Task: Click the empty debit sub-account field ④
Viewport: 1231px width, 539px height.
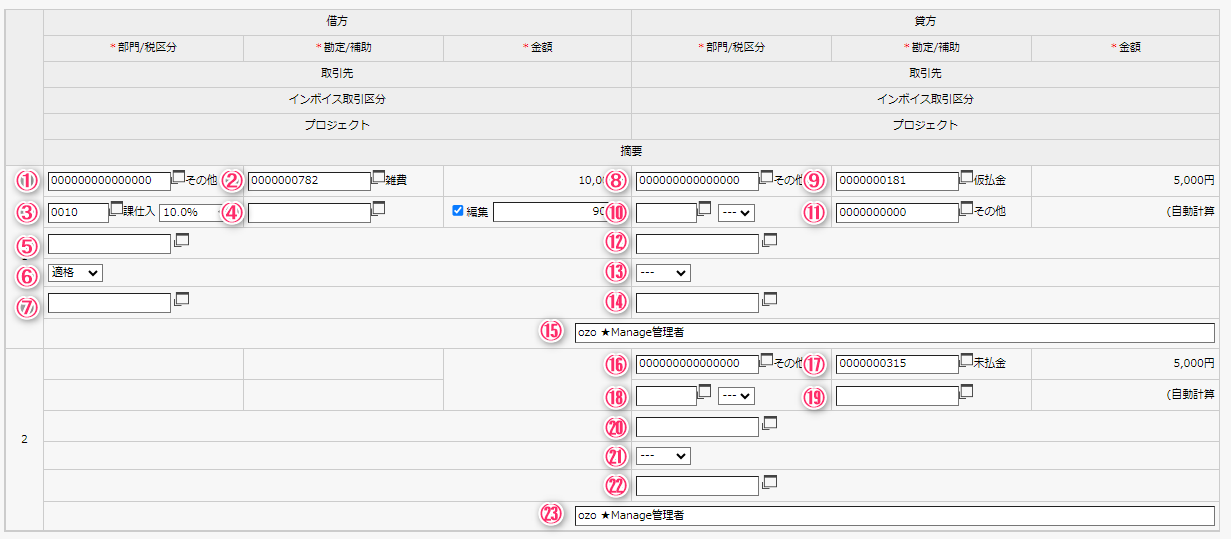Action: pos(308,212)
